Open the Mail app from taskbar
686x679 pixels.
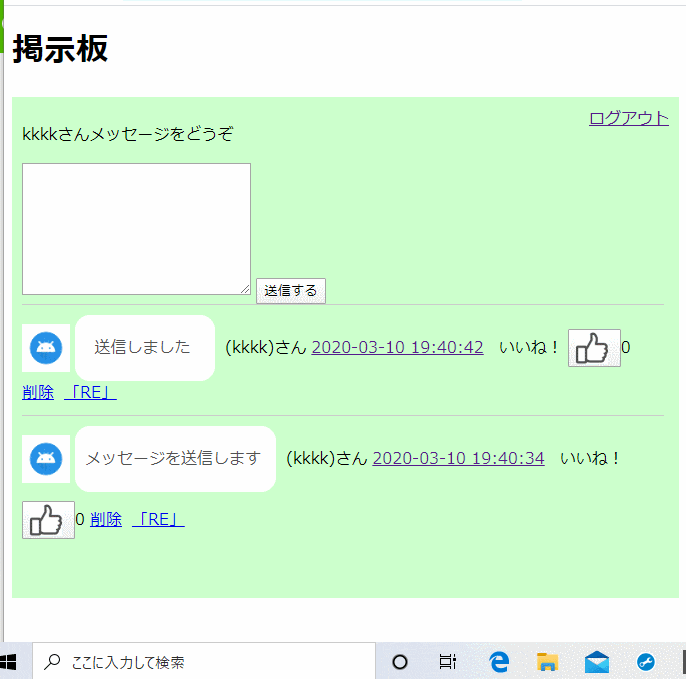click(597, 662)
